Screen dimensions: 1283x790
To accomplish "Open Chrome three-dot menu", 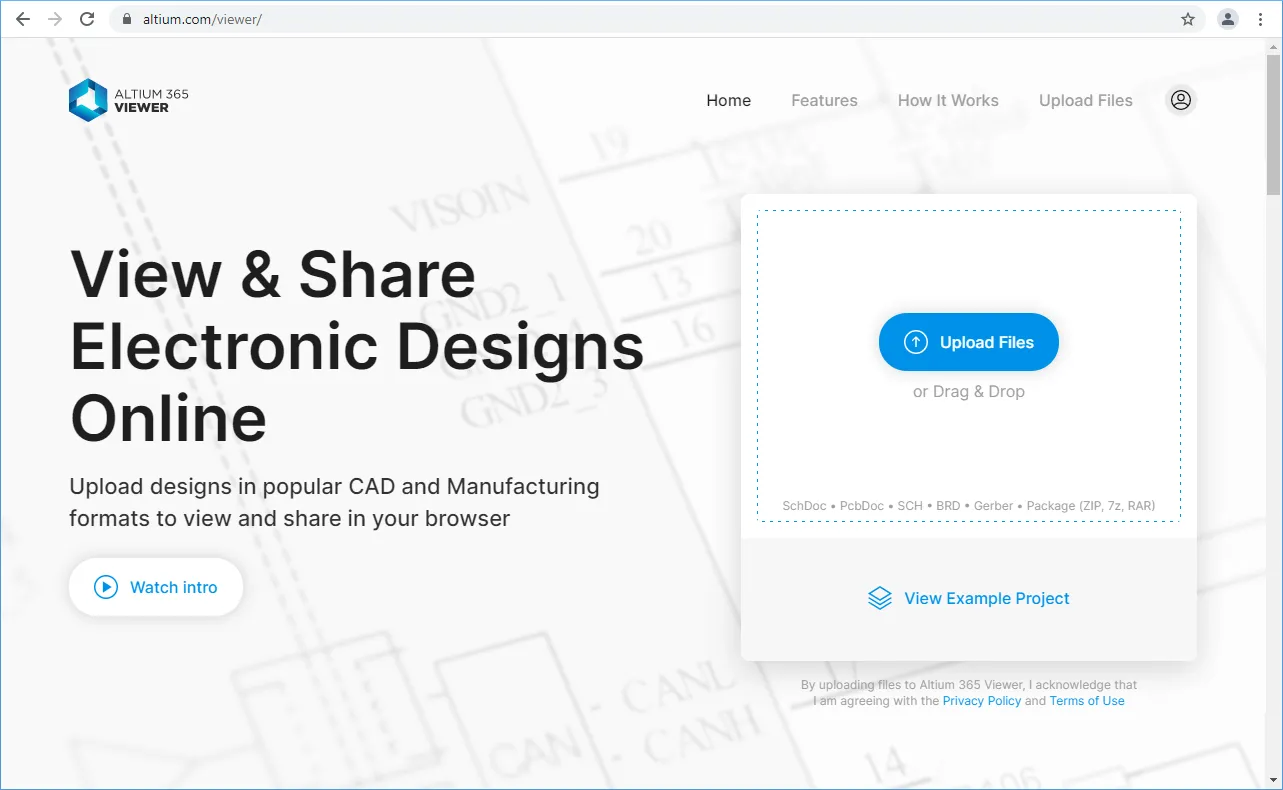I will 1260,19.
